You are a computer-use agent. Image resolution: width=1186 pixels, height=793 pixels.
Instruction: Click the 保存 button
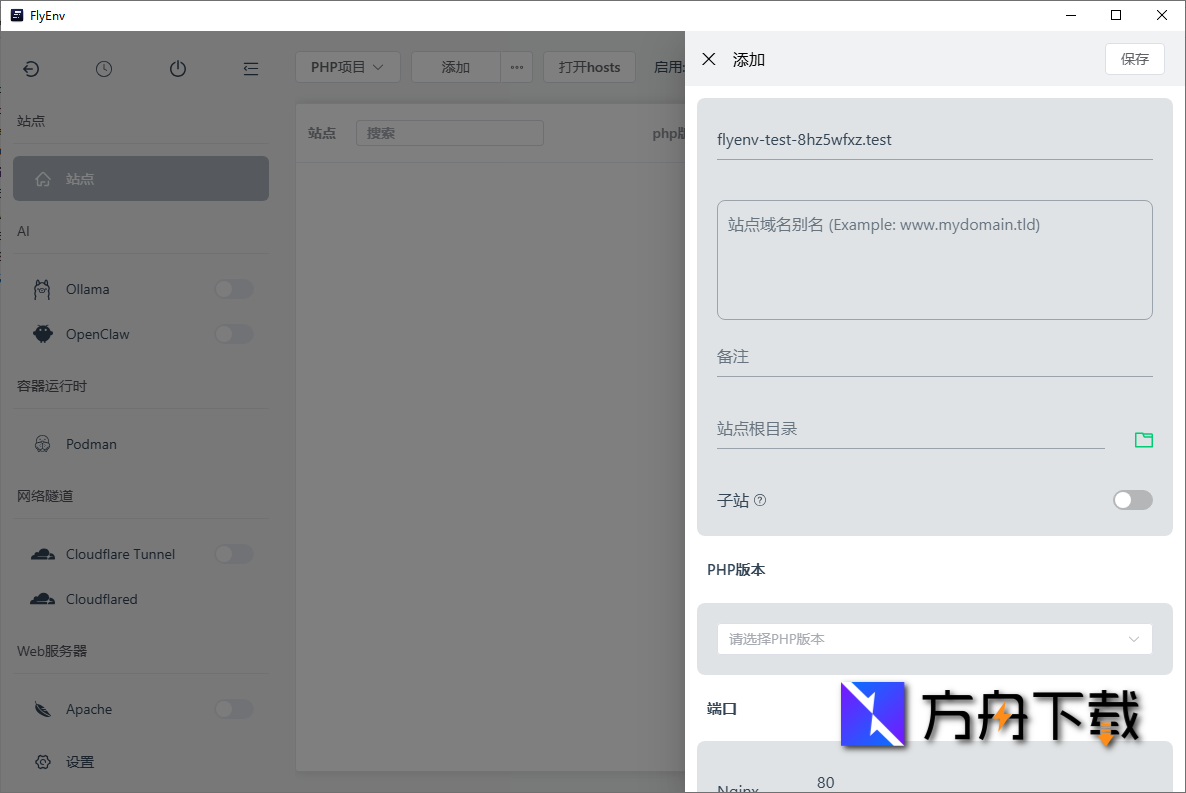point(1134,59)
